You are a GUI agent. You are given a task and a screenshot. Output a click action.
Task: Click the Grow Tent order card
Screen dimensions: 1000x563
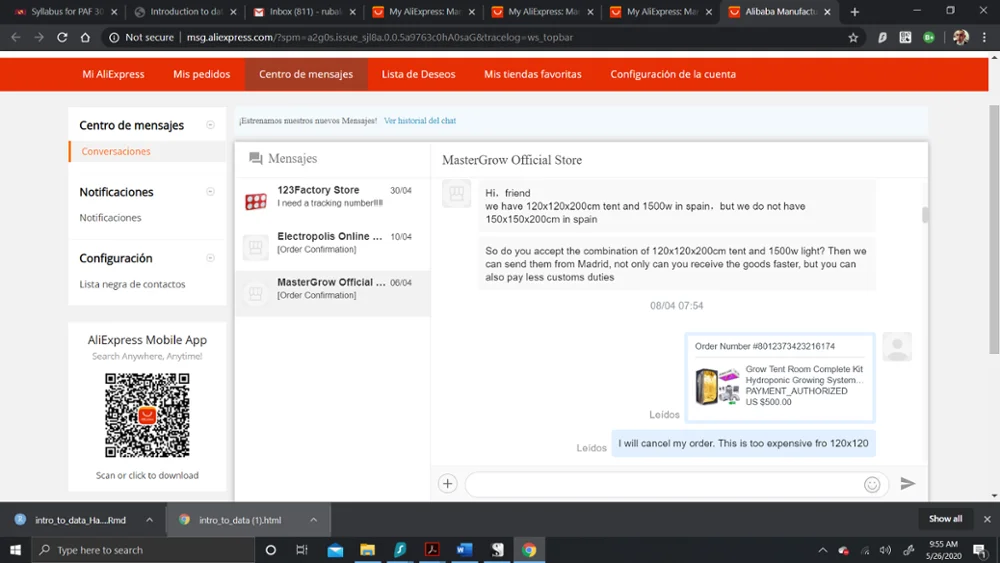point(779,378)
